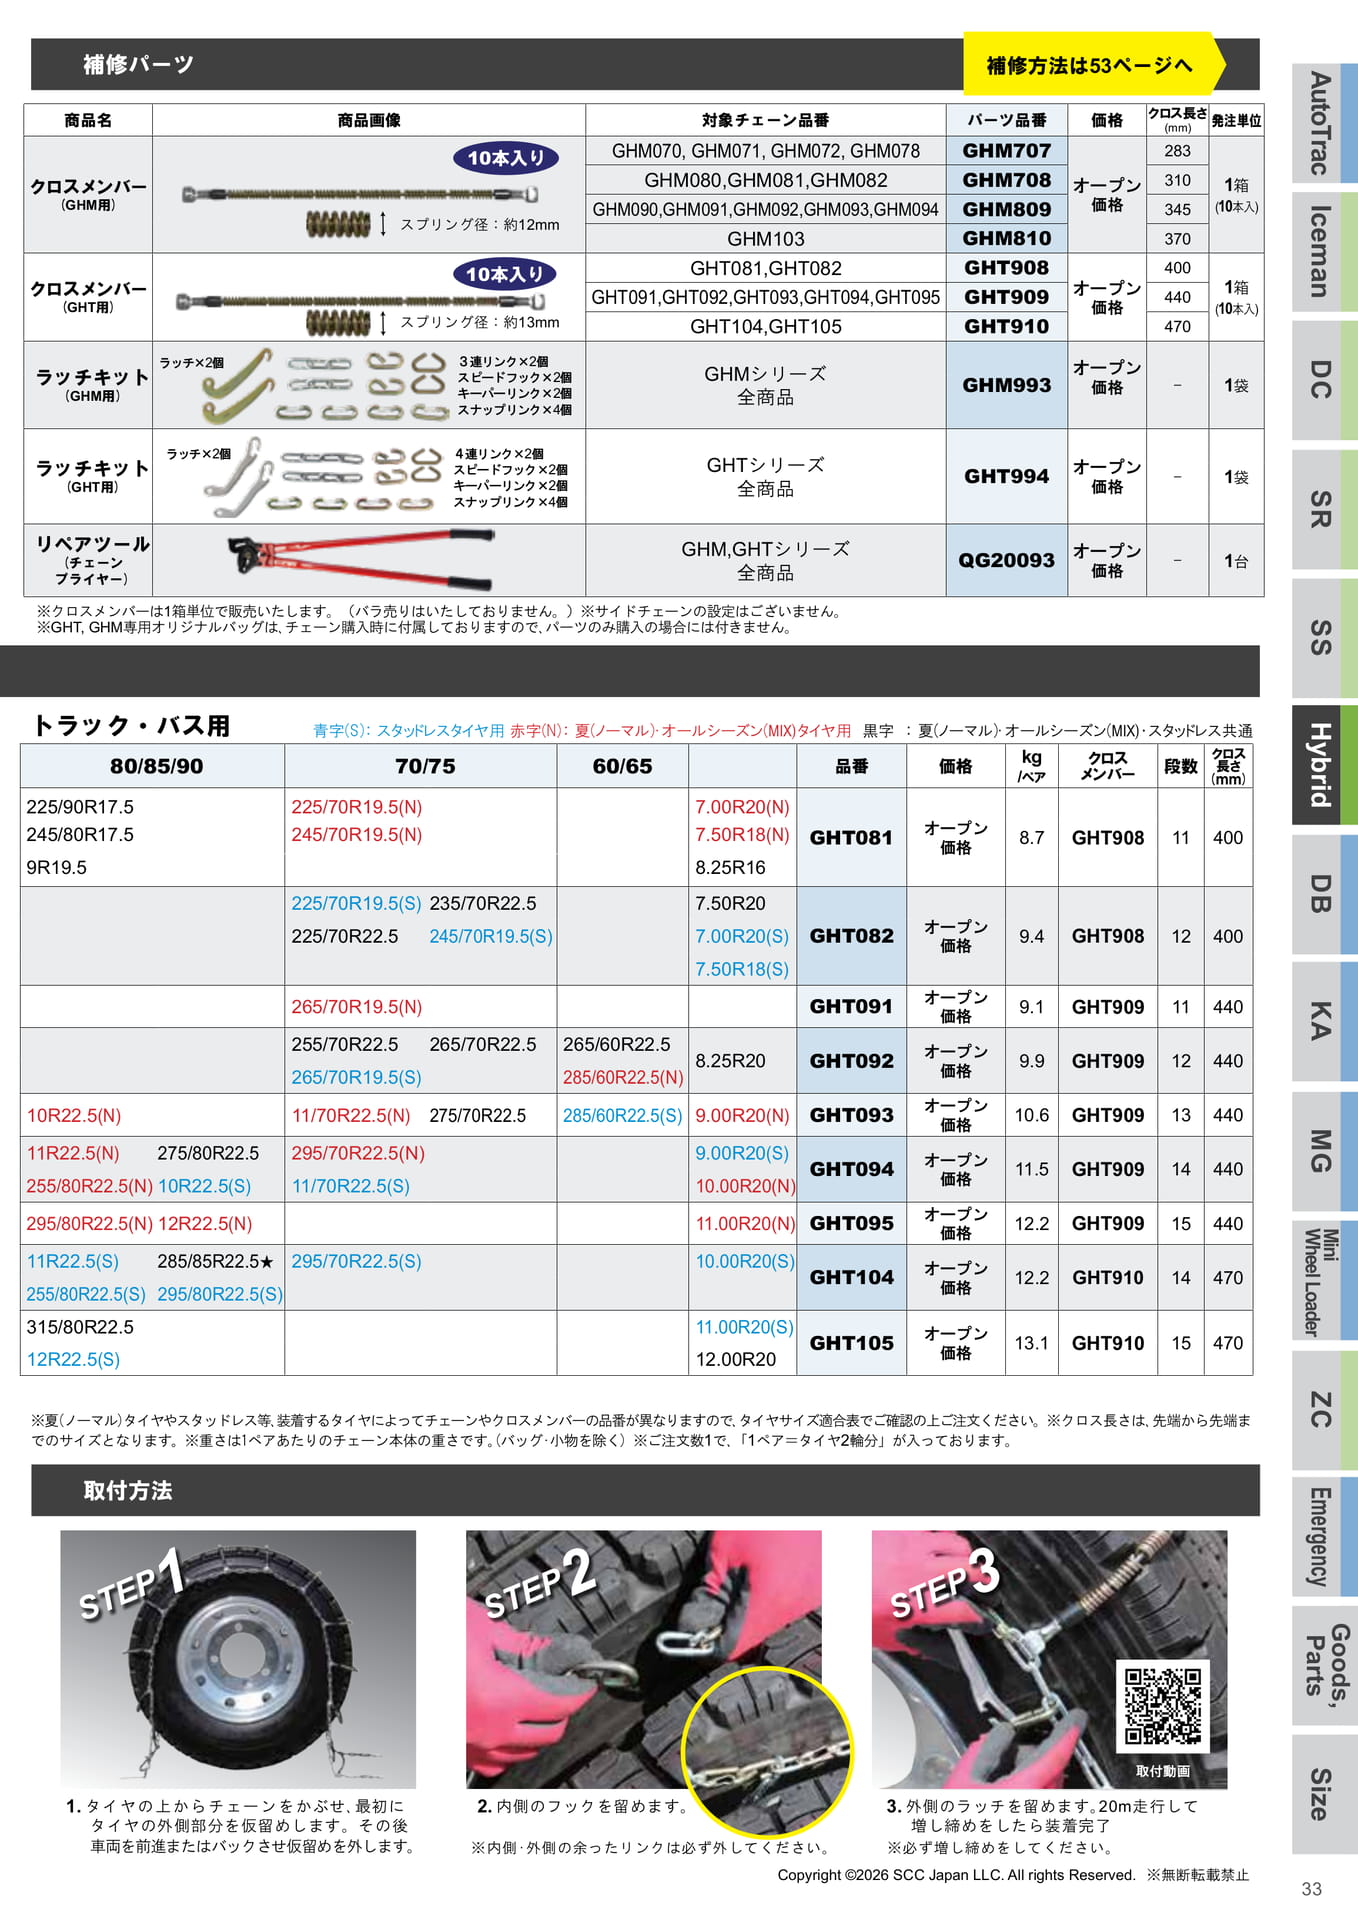Click the red chain plier repair tool image
Viewport: 1358px width, 1920px height.
click(362, 561)
